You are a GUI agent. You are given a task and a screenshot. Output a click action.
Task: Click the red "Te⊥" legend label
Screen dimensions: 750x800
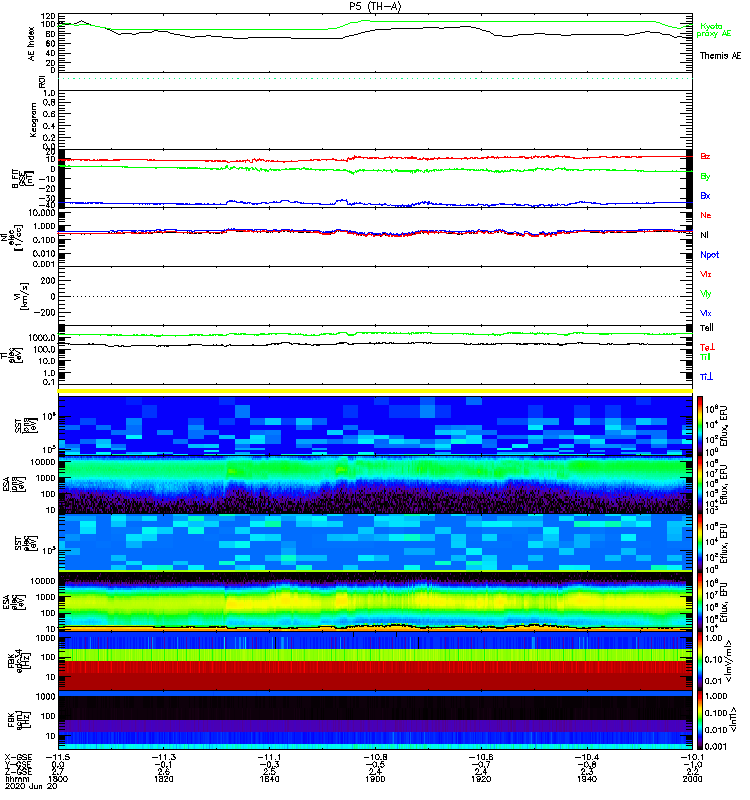[707, 347]
